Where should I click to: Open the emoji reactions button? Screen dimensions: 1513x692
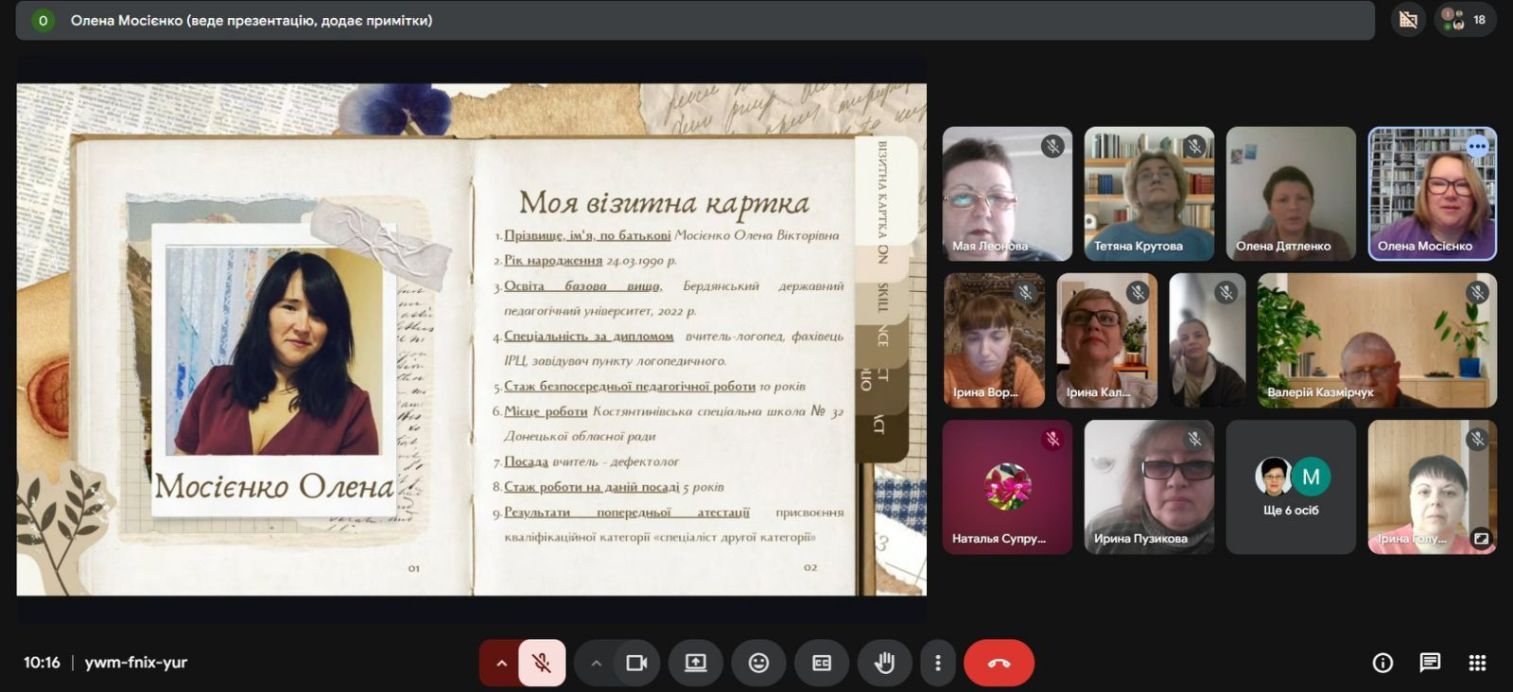(x=759, y=662)
